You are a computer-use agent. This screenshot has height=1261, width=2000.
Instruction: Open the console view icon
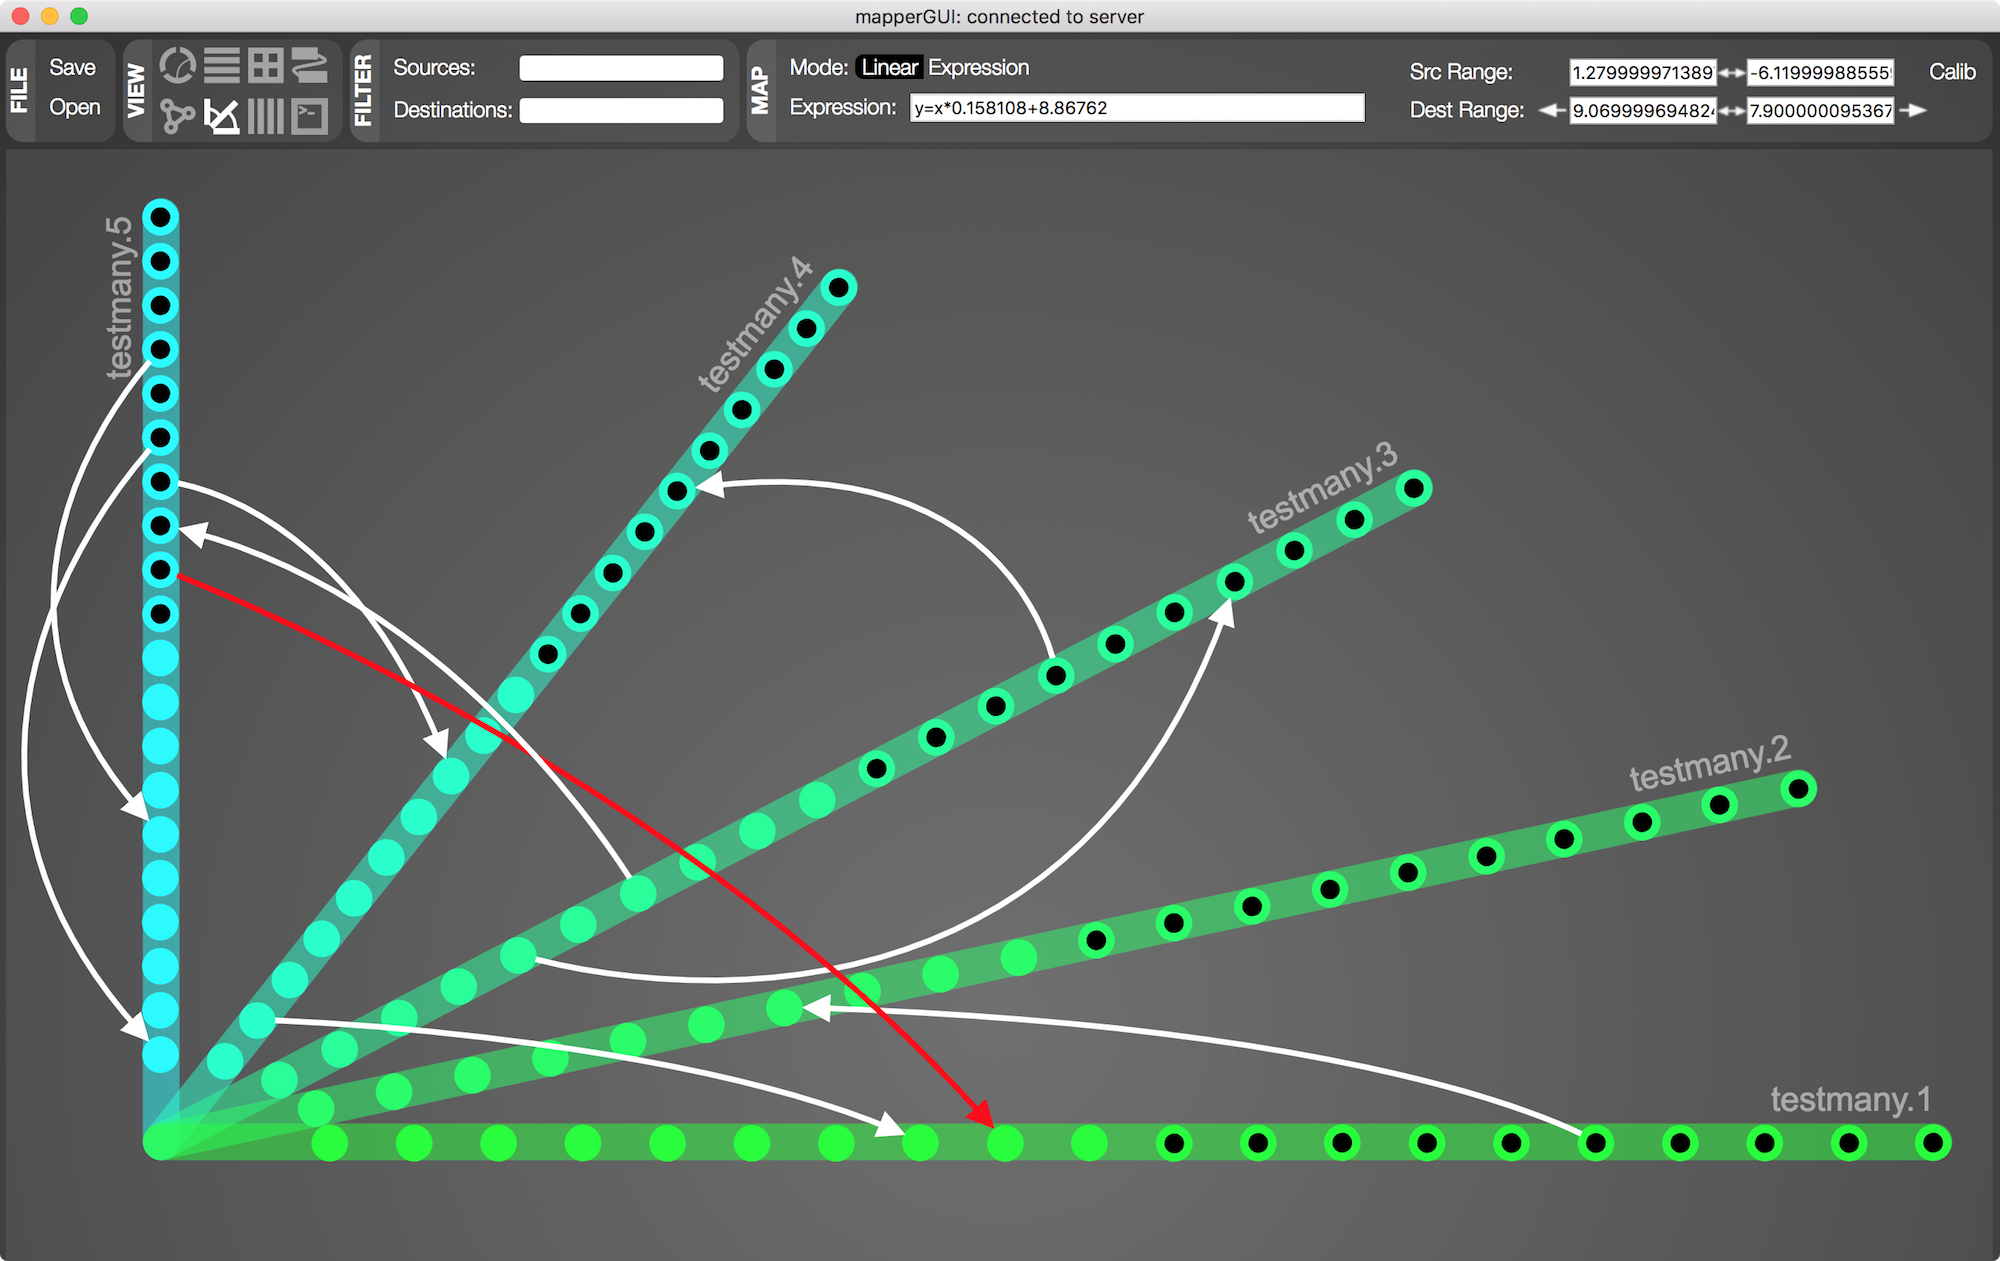tap(310, 116)
